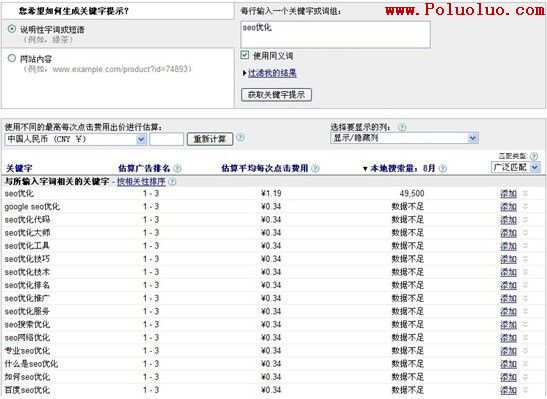Open the 过滤我的结果 link
Image resolution: width=547 pixels, height=399 pixels.
[272, 73]
